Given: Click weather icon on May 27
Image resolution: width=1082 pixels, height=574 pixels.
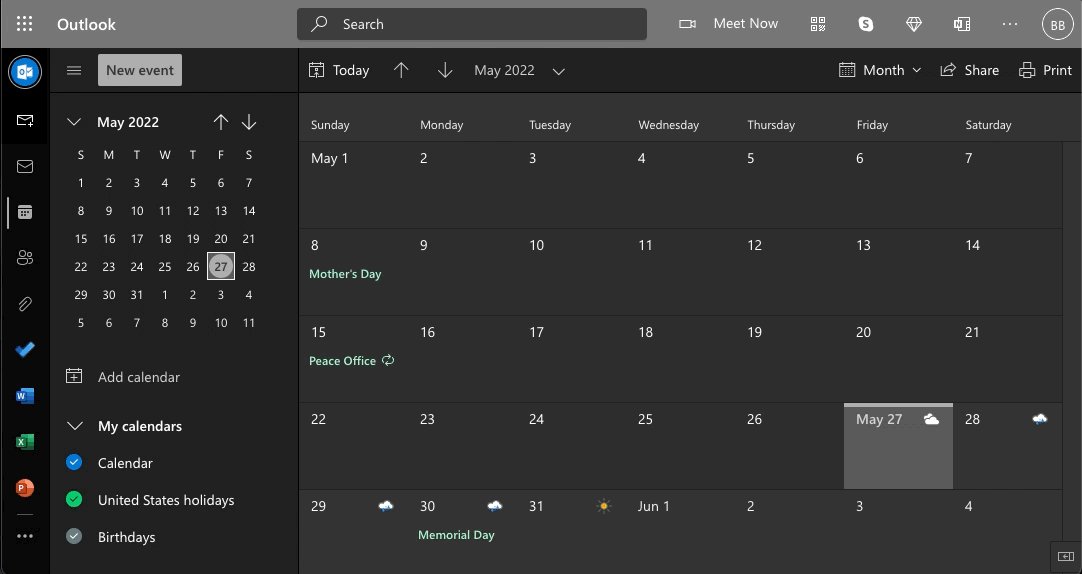Looking at the screenshot, I should click(932, 419).
